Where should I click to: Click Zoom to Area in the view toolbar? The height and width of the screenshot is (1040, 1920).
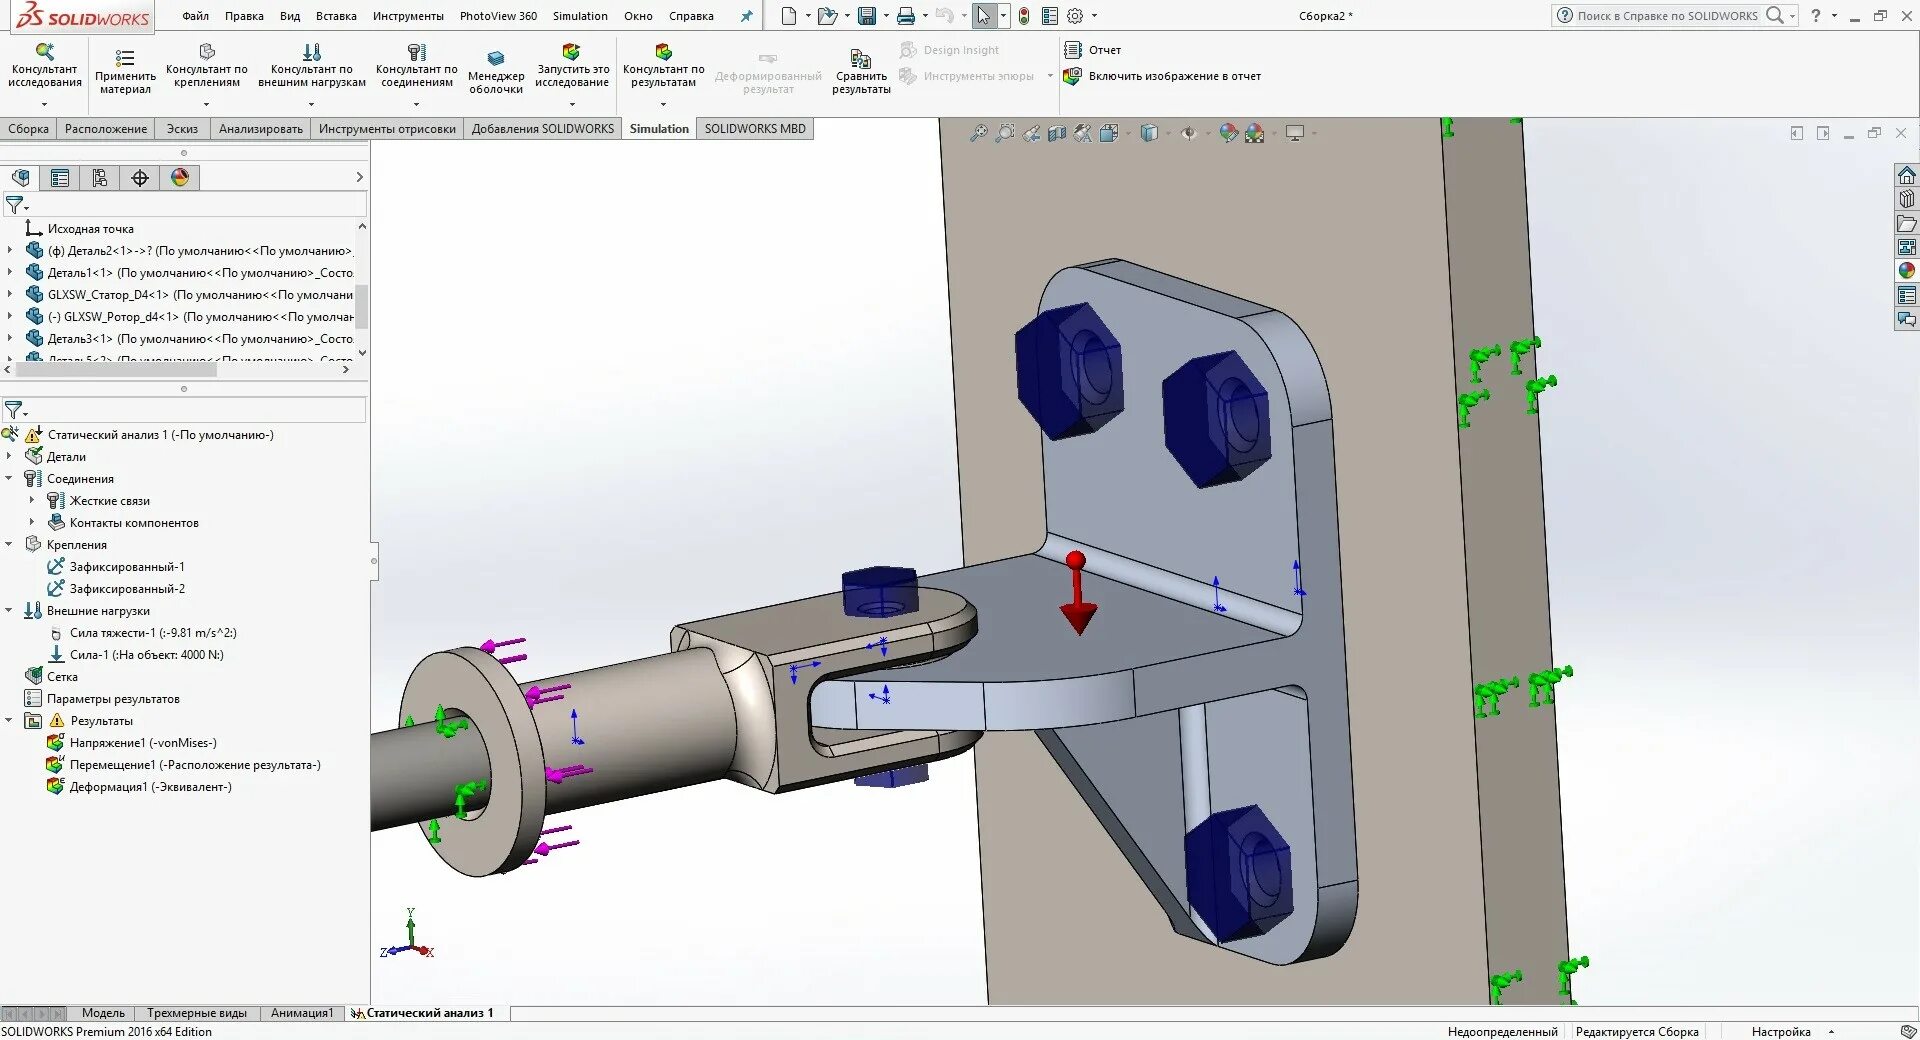(x=1005, y=133)
